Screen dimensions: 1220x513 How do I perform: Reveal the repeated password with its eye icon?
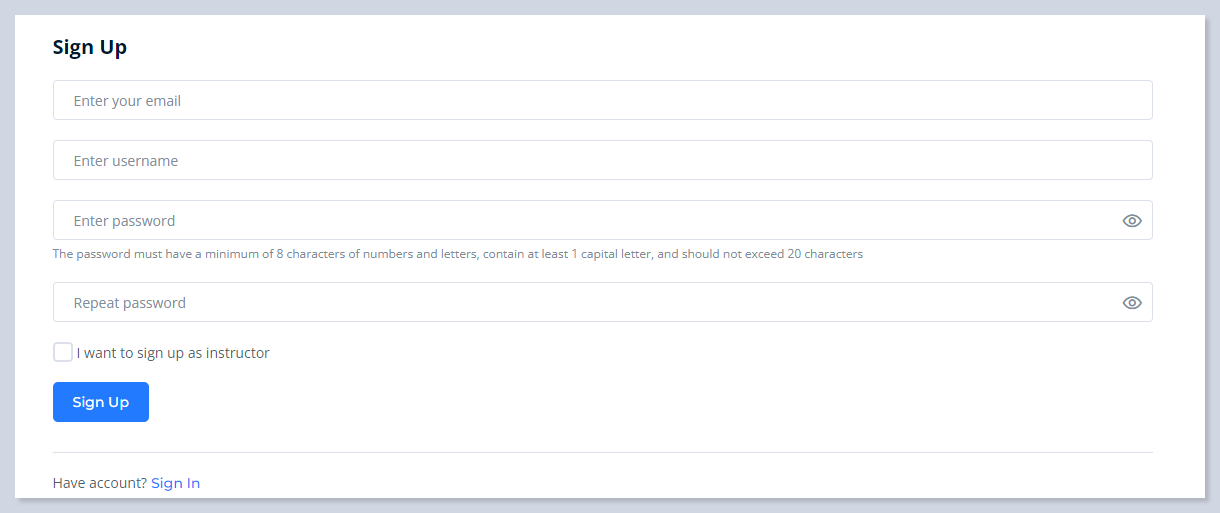1131,303
